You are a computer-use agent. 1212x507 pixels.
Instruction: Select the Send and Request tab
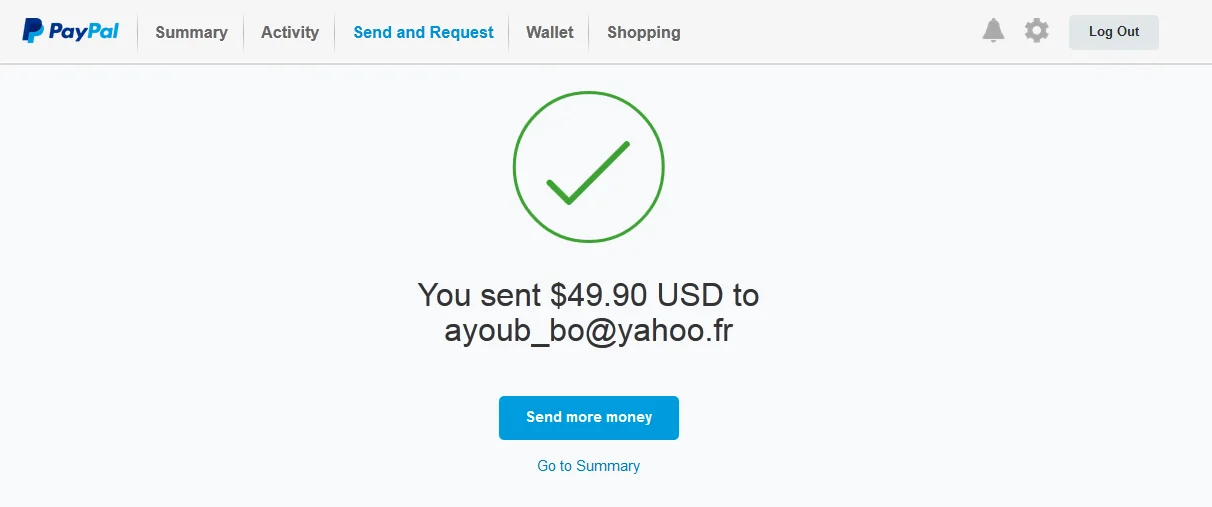click(423, 32)
